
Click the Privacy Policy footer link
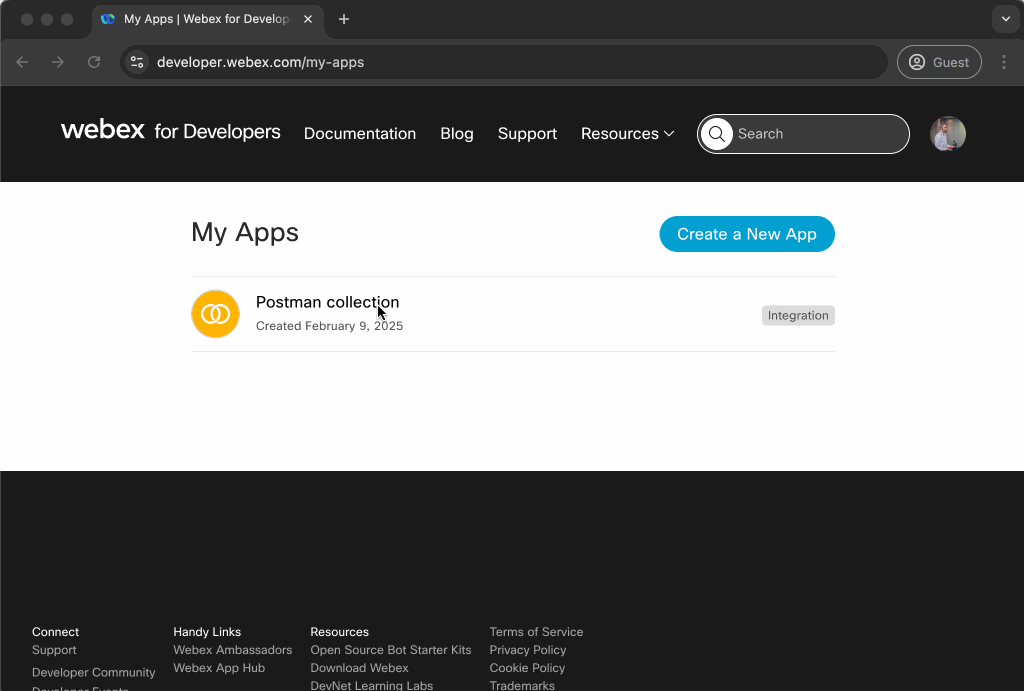click(527, 650)
